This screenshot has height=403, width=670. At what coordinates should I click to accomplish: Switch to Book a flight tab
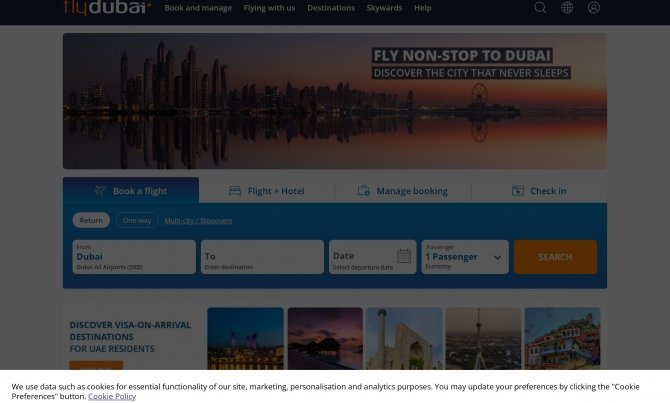point(131,190)
